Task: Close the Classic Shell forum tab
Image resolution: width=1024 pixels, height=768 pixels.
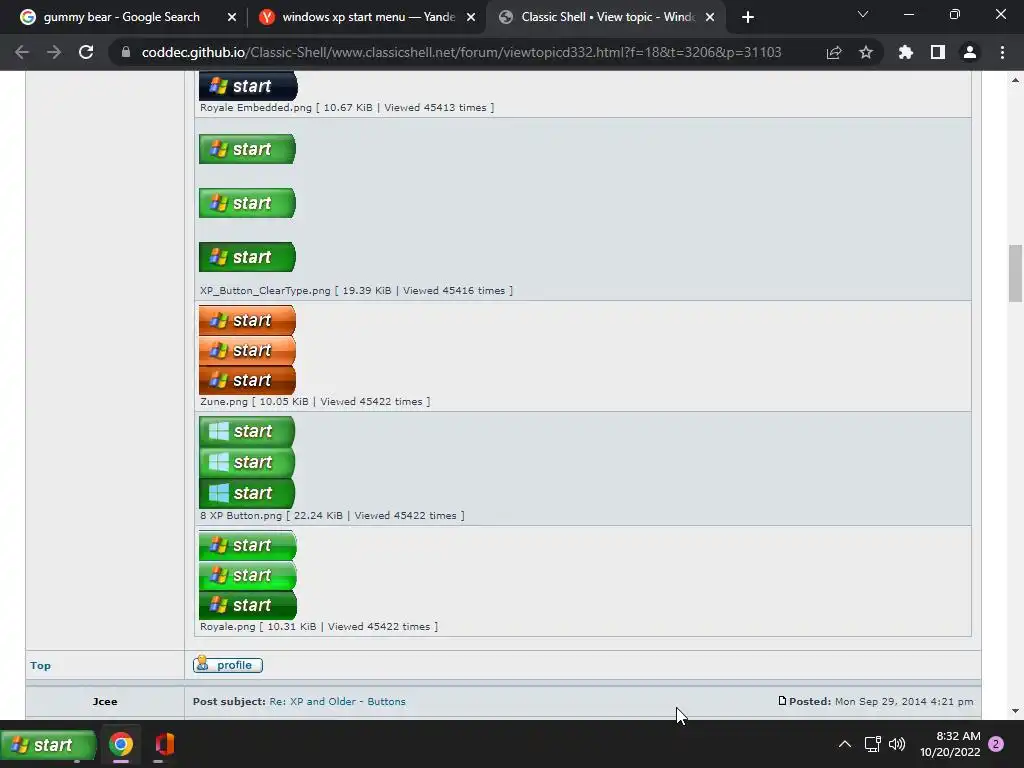Action: (x=710, y=17)
